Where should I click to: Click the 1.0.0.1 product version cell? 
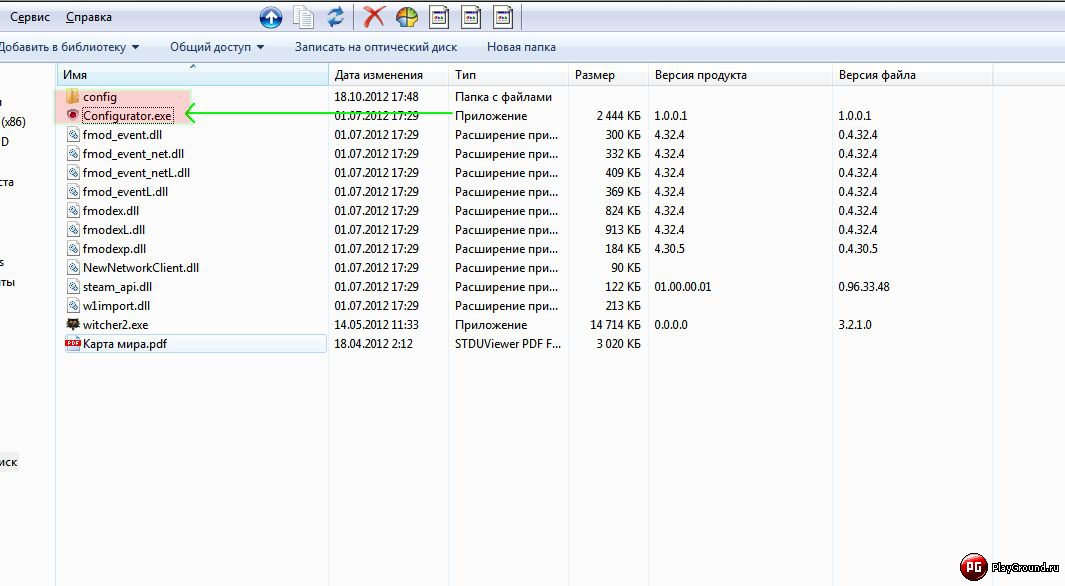(670, 116)
